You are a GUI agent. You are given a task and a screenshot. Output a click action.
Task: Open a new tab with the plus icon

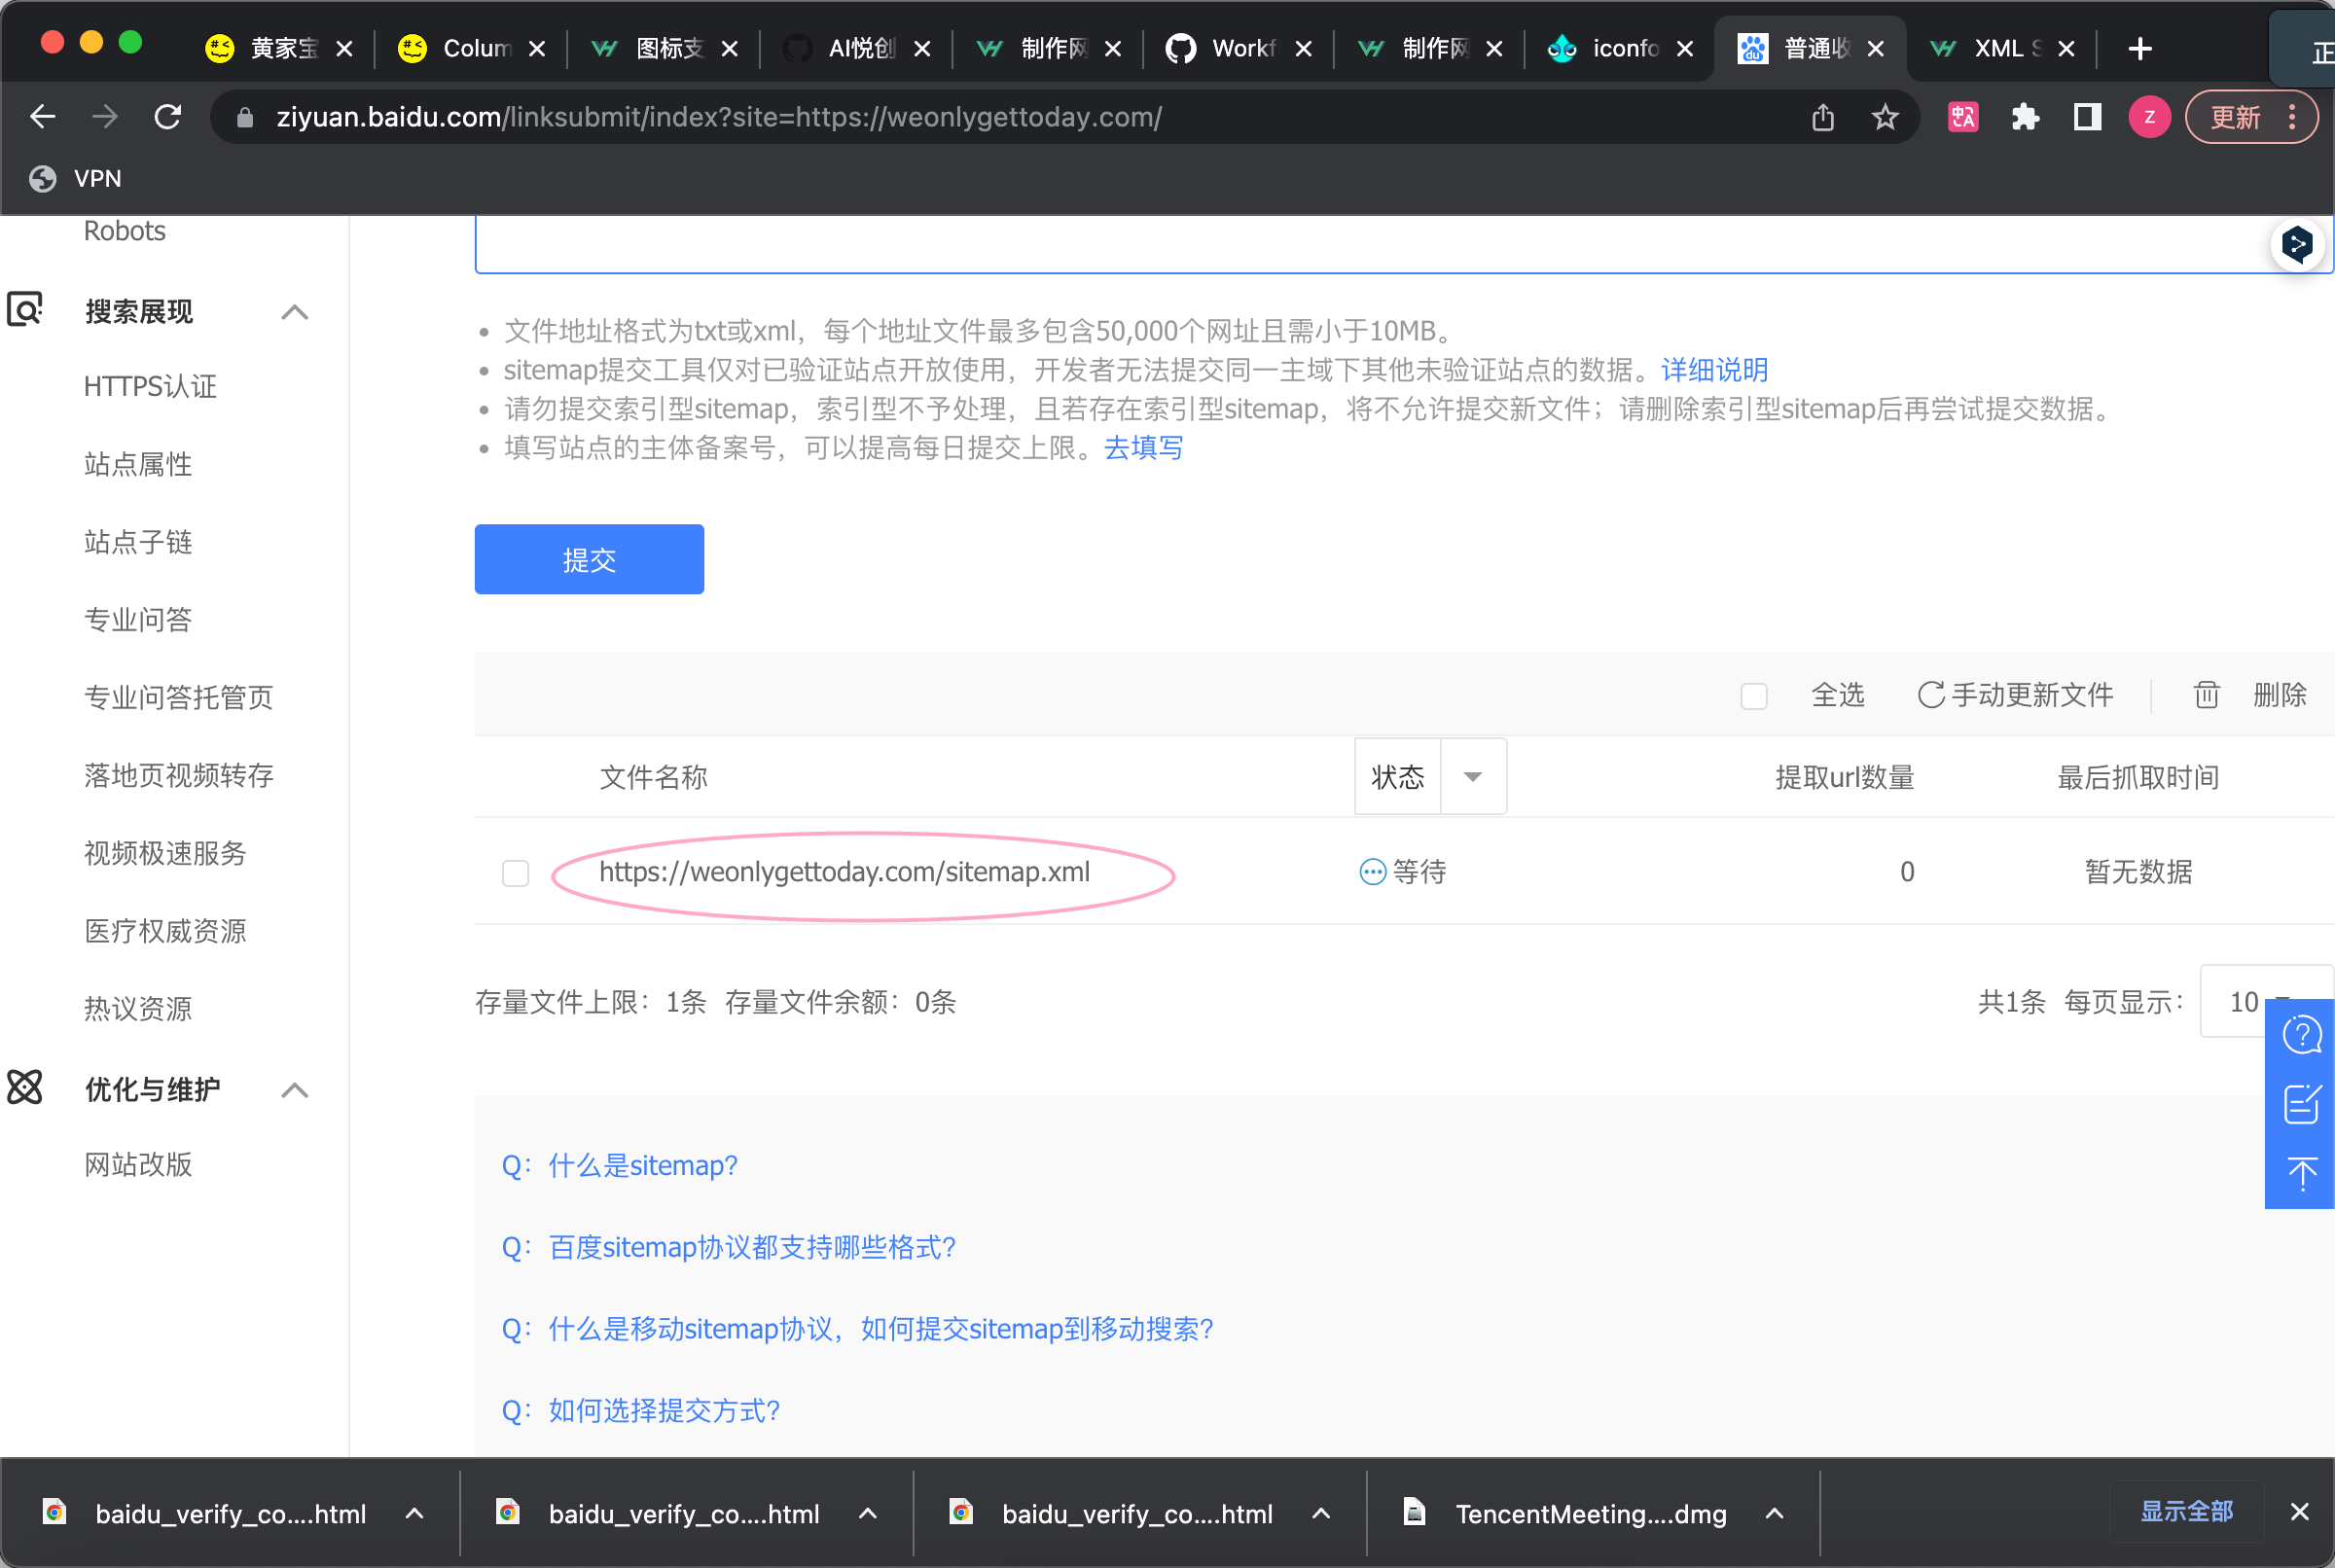(x=2140, y=48)
